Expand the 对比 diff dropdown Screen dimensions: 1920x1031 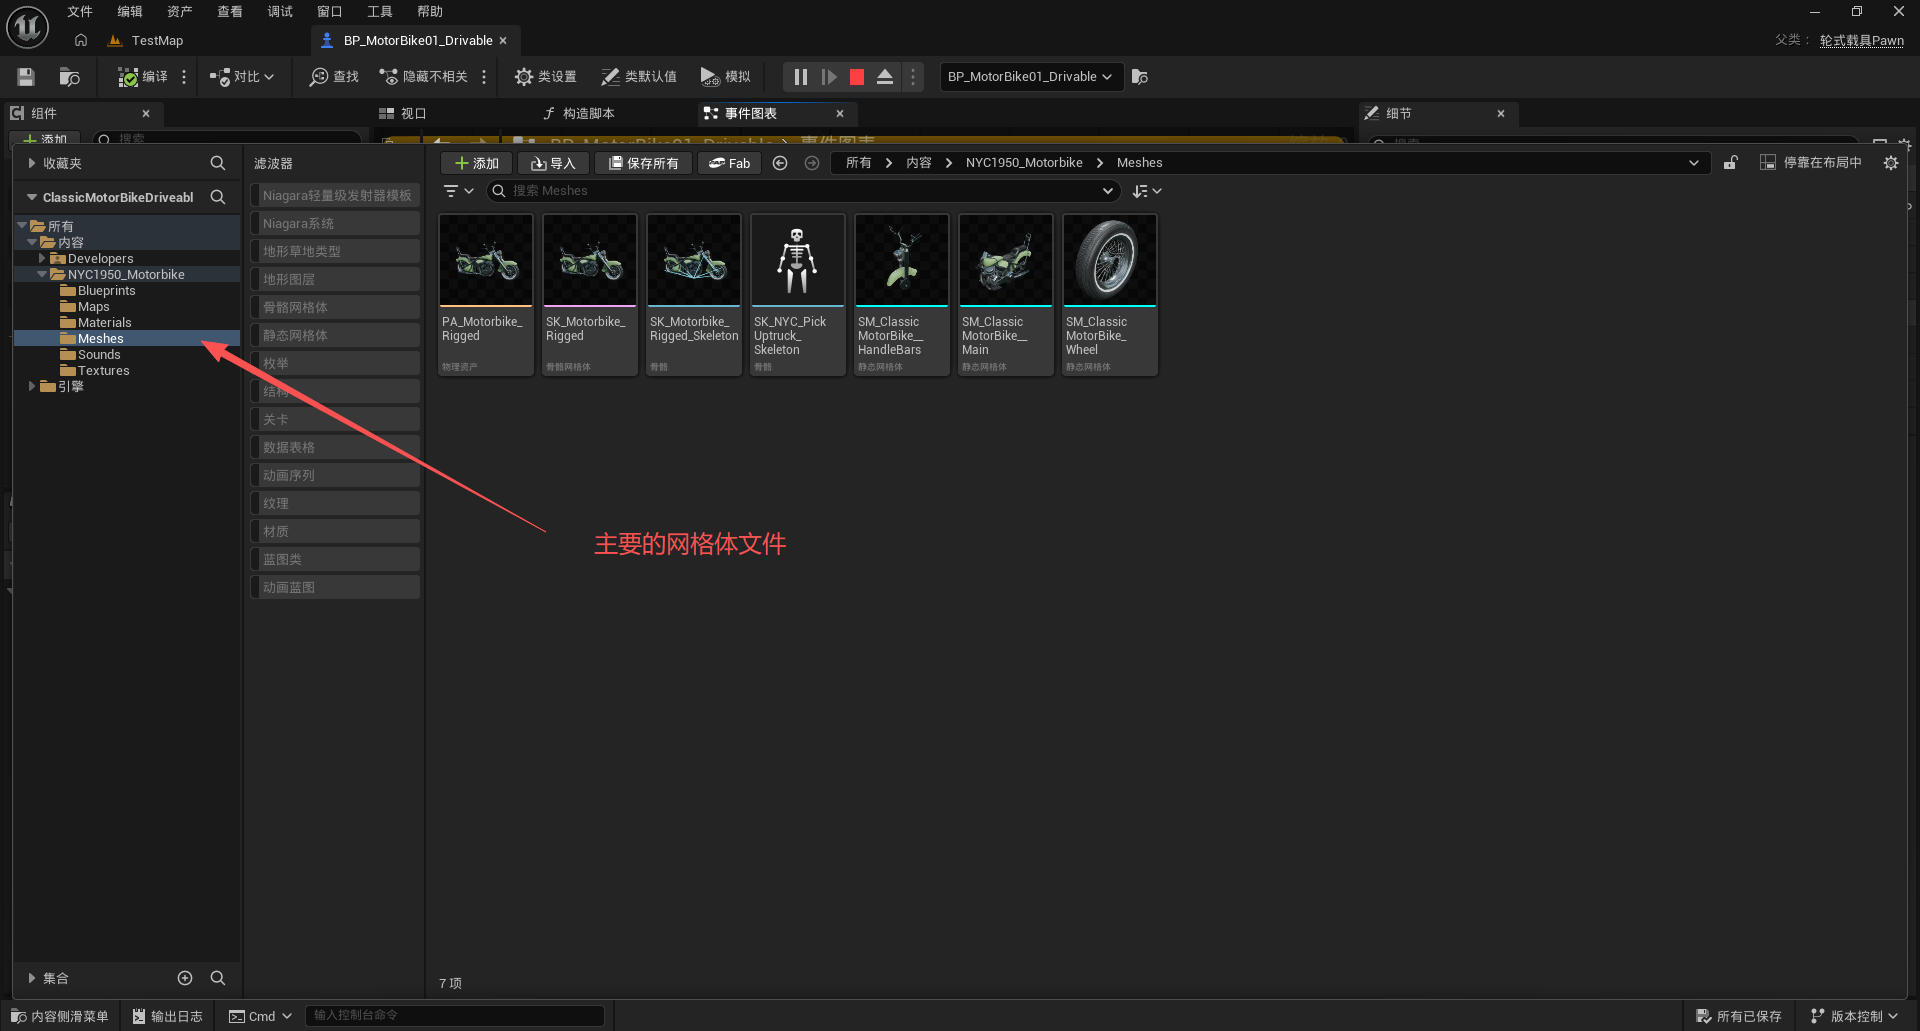(242, 77)
